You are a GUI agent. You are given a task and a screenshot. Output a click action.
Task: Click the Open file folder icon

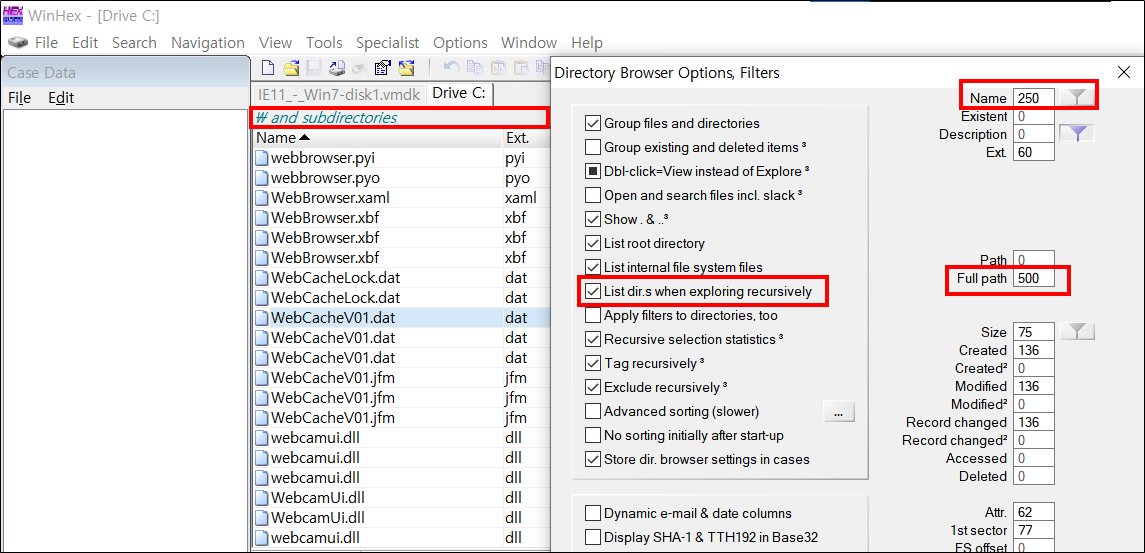291,69
